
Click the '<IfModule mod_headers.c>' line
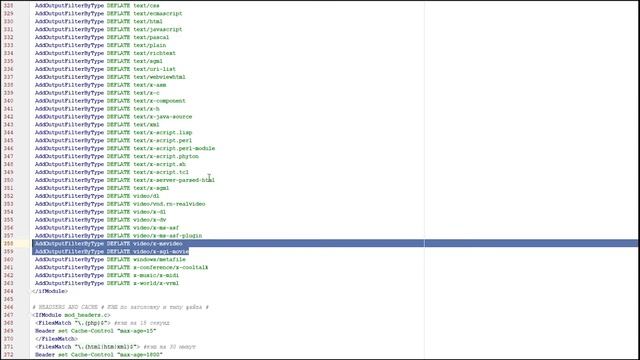click(71, 315)
